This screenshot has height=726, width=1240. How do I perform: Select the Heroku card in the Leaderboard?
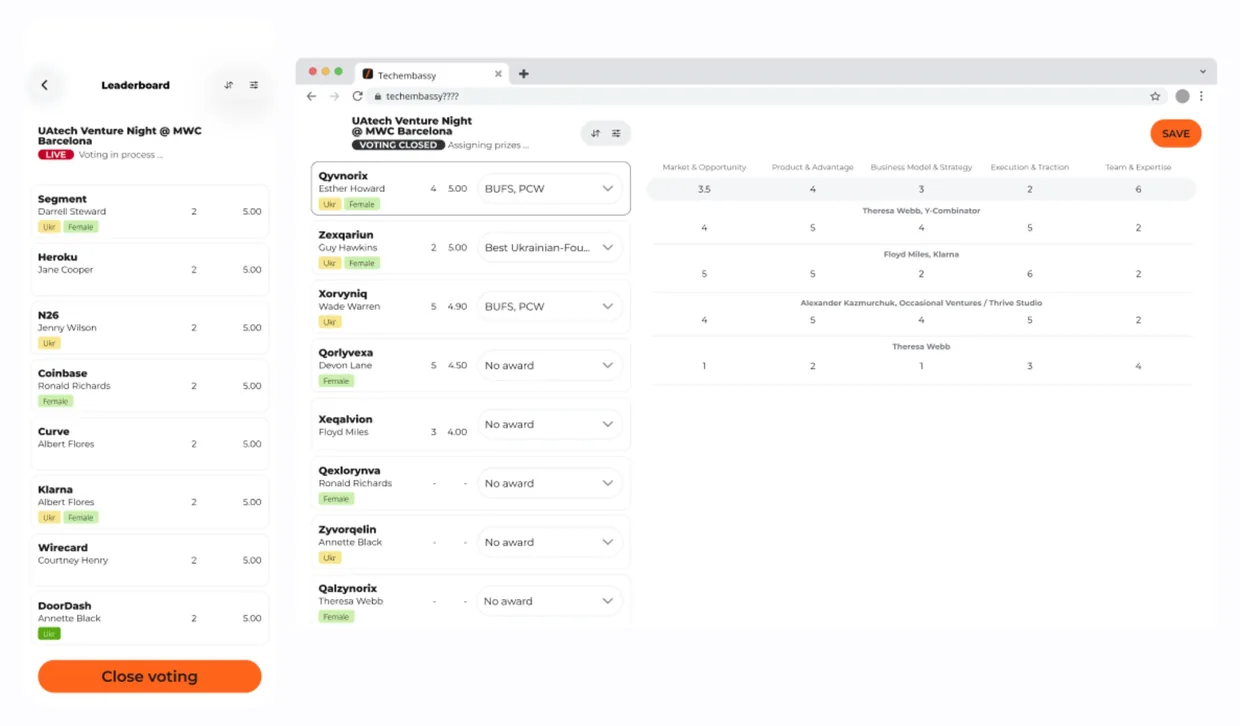click(x=150, y=270)
